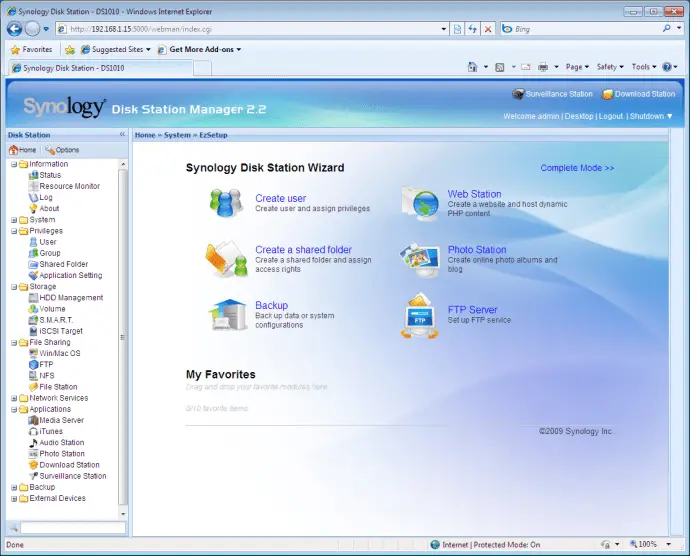This screenshot has width=690, height=556.
Task: Expand the System tree node
Action: (14, 220)
